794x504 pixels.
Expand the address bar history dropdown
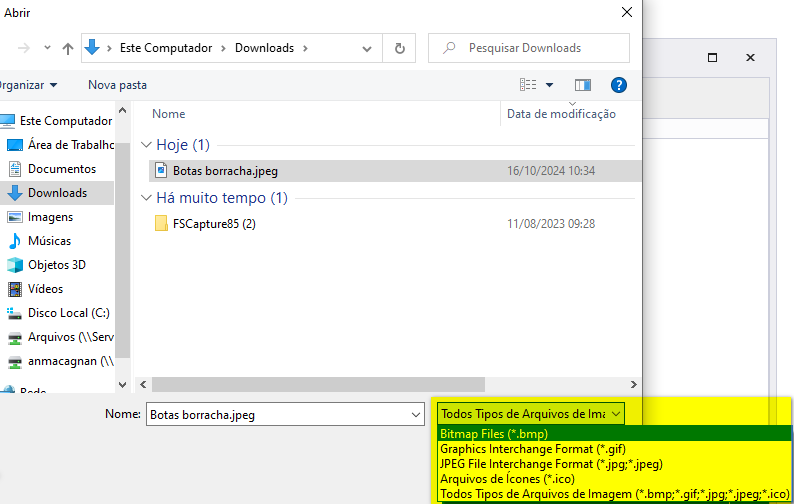(x=367, y=49)
